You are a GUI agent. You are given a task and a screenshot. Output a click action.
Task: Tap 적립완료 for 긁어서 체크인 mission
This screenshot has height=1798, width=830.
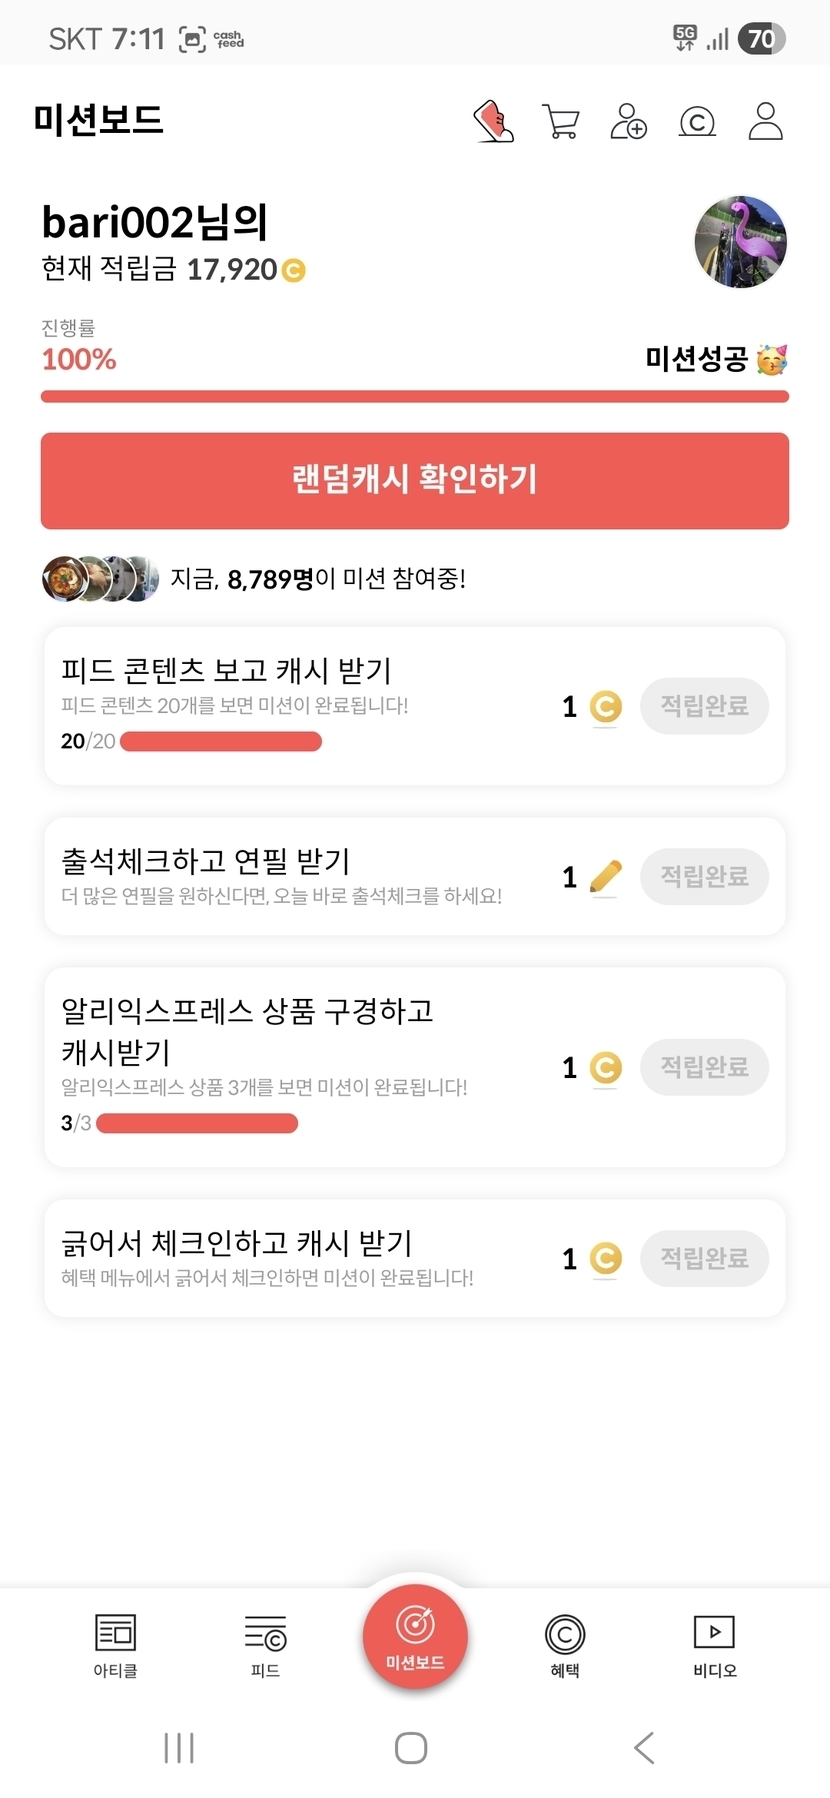704,1258
